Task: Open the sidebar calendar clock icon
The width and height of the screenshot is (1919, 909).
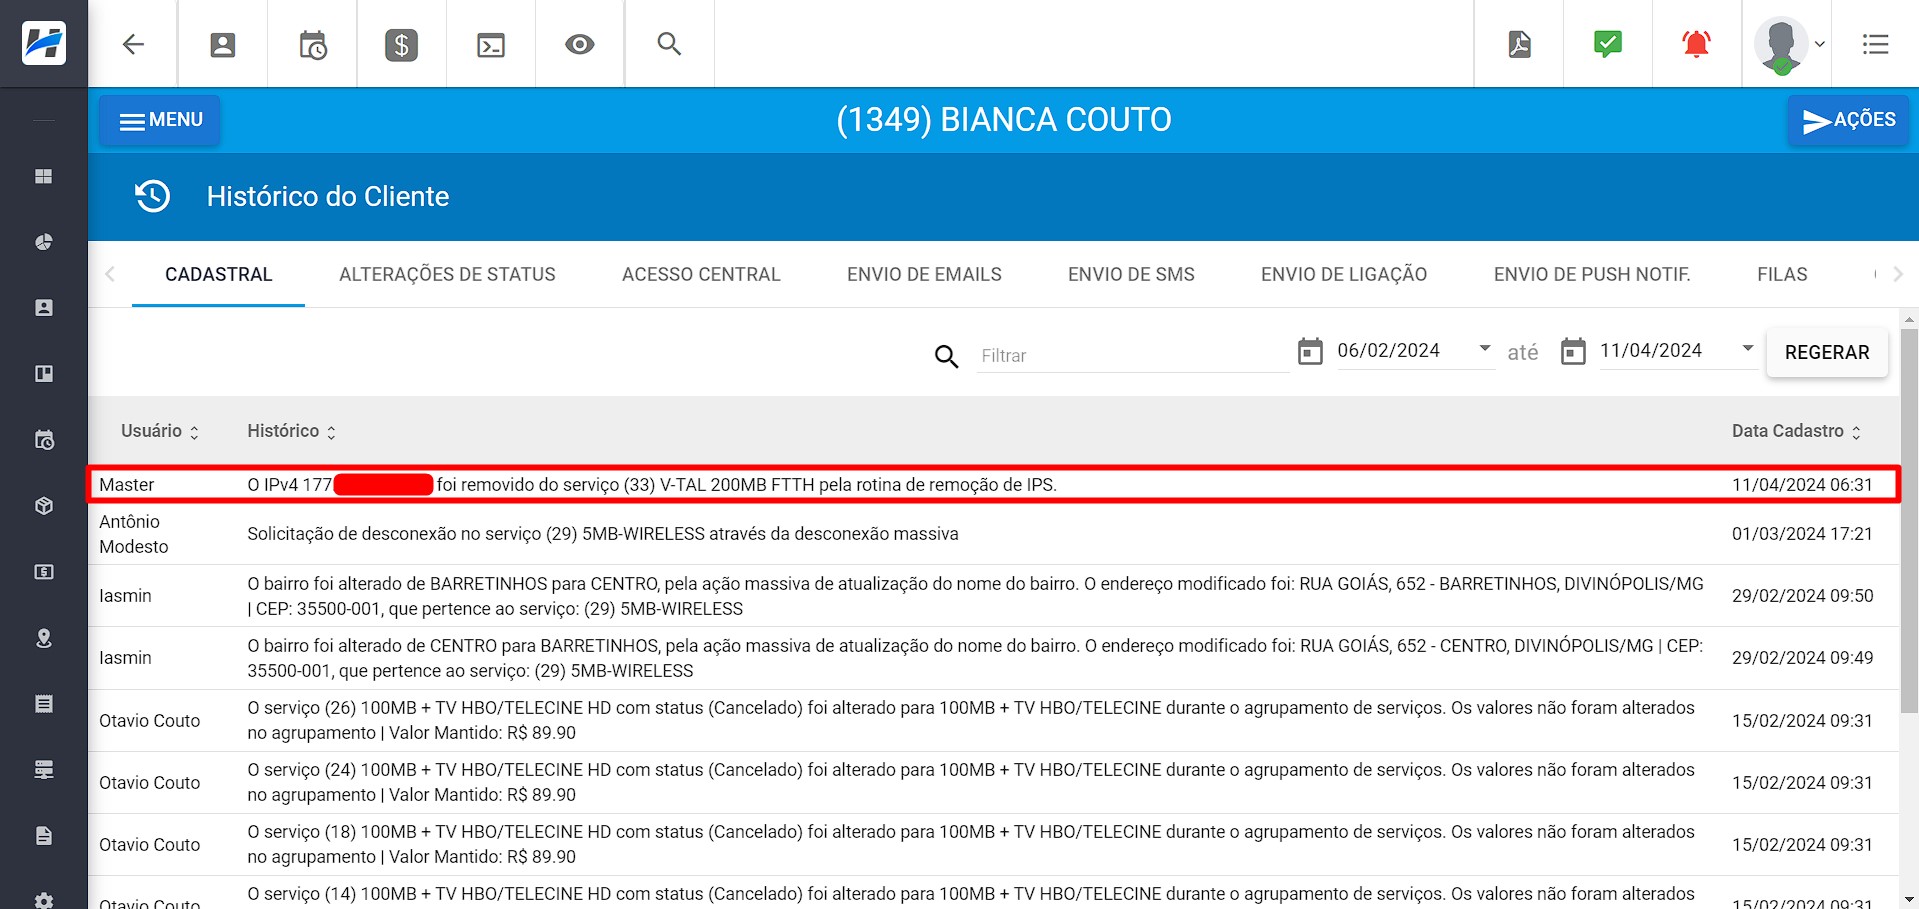Action: (x=44, y=440)
